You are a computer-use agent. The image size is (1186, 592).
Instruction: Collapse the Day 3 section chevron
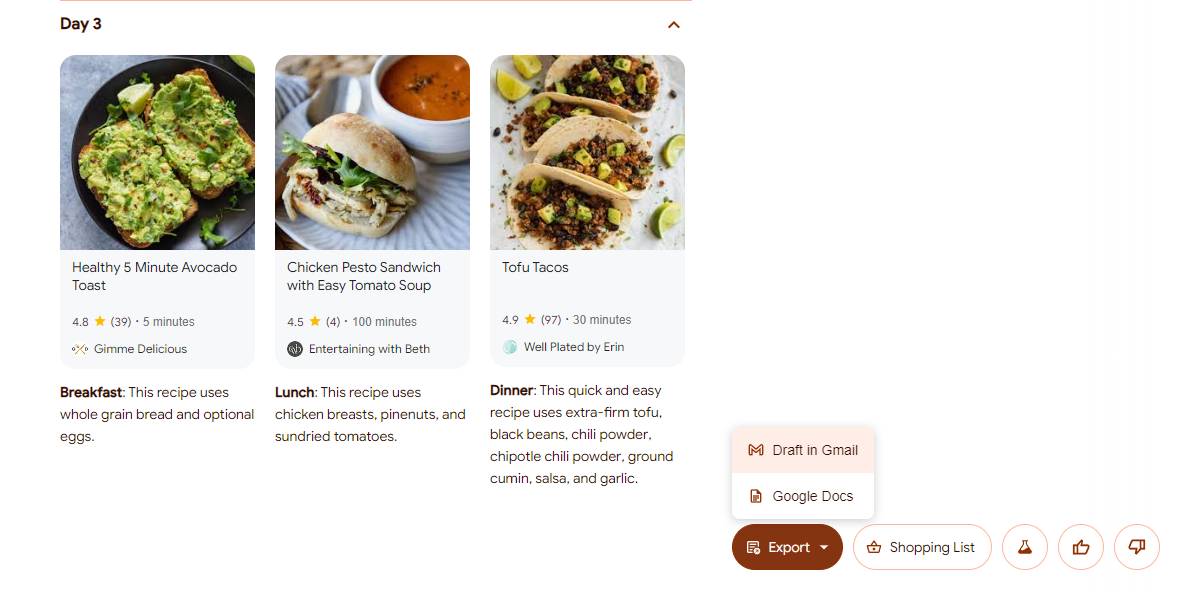[674, 25]
